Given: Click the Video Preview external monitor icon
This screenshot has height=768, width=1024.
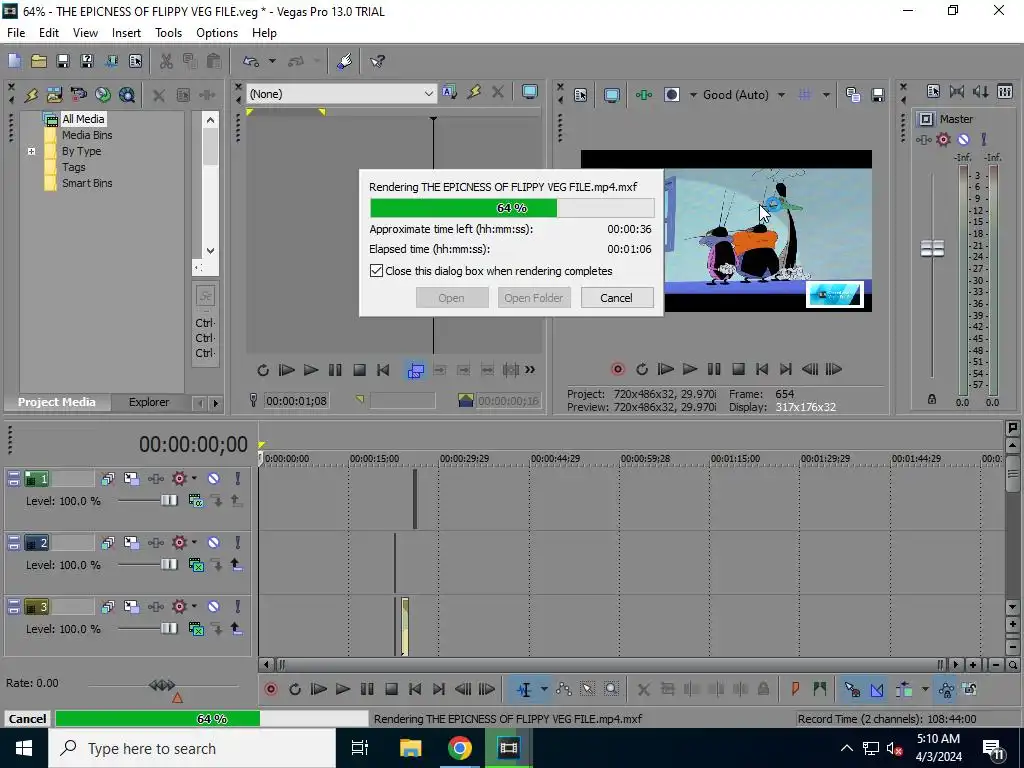Looking at the screenshot, I should [x=612, y=95].
